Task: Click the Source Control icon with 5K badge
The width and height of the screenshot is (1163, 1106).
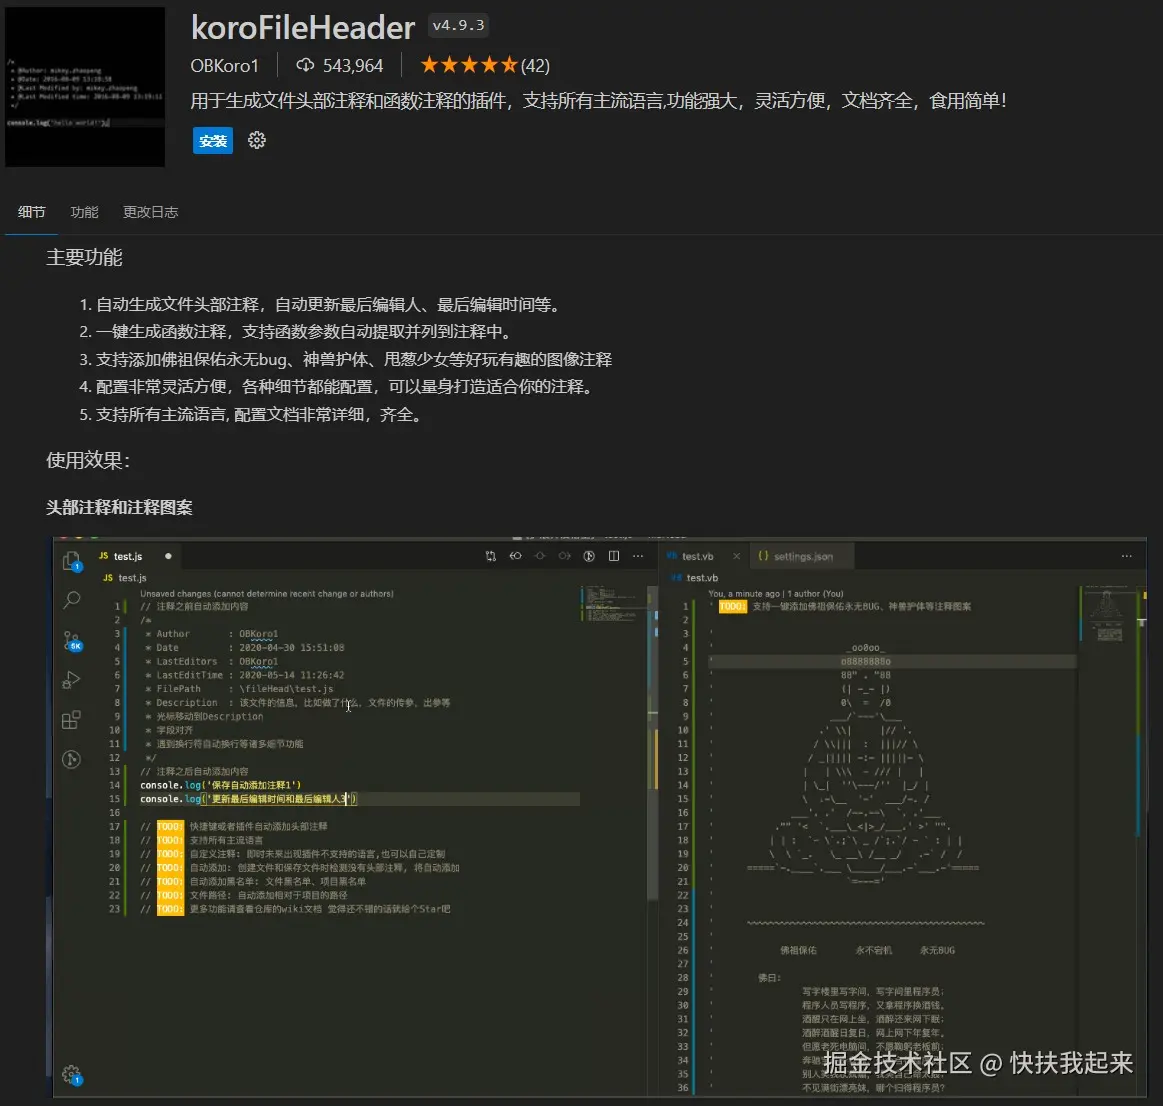Action: pos(72,641)
